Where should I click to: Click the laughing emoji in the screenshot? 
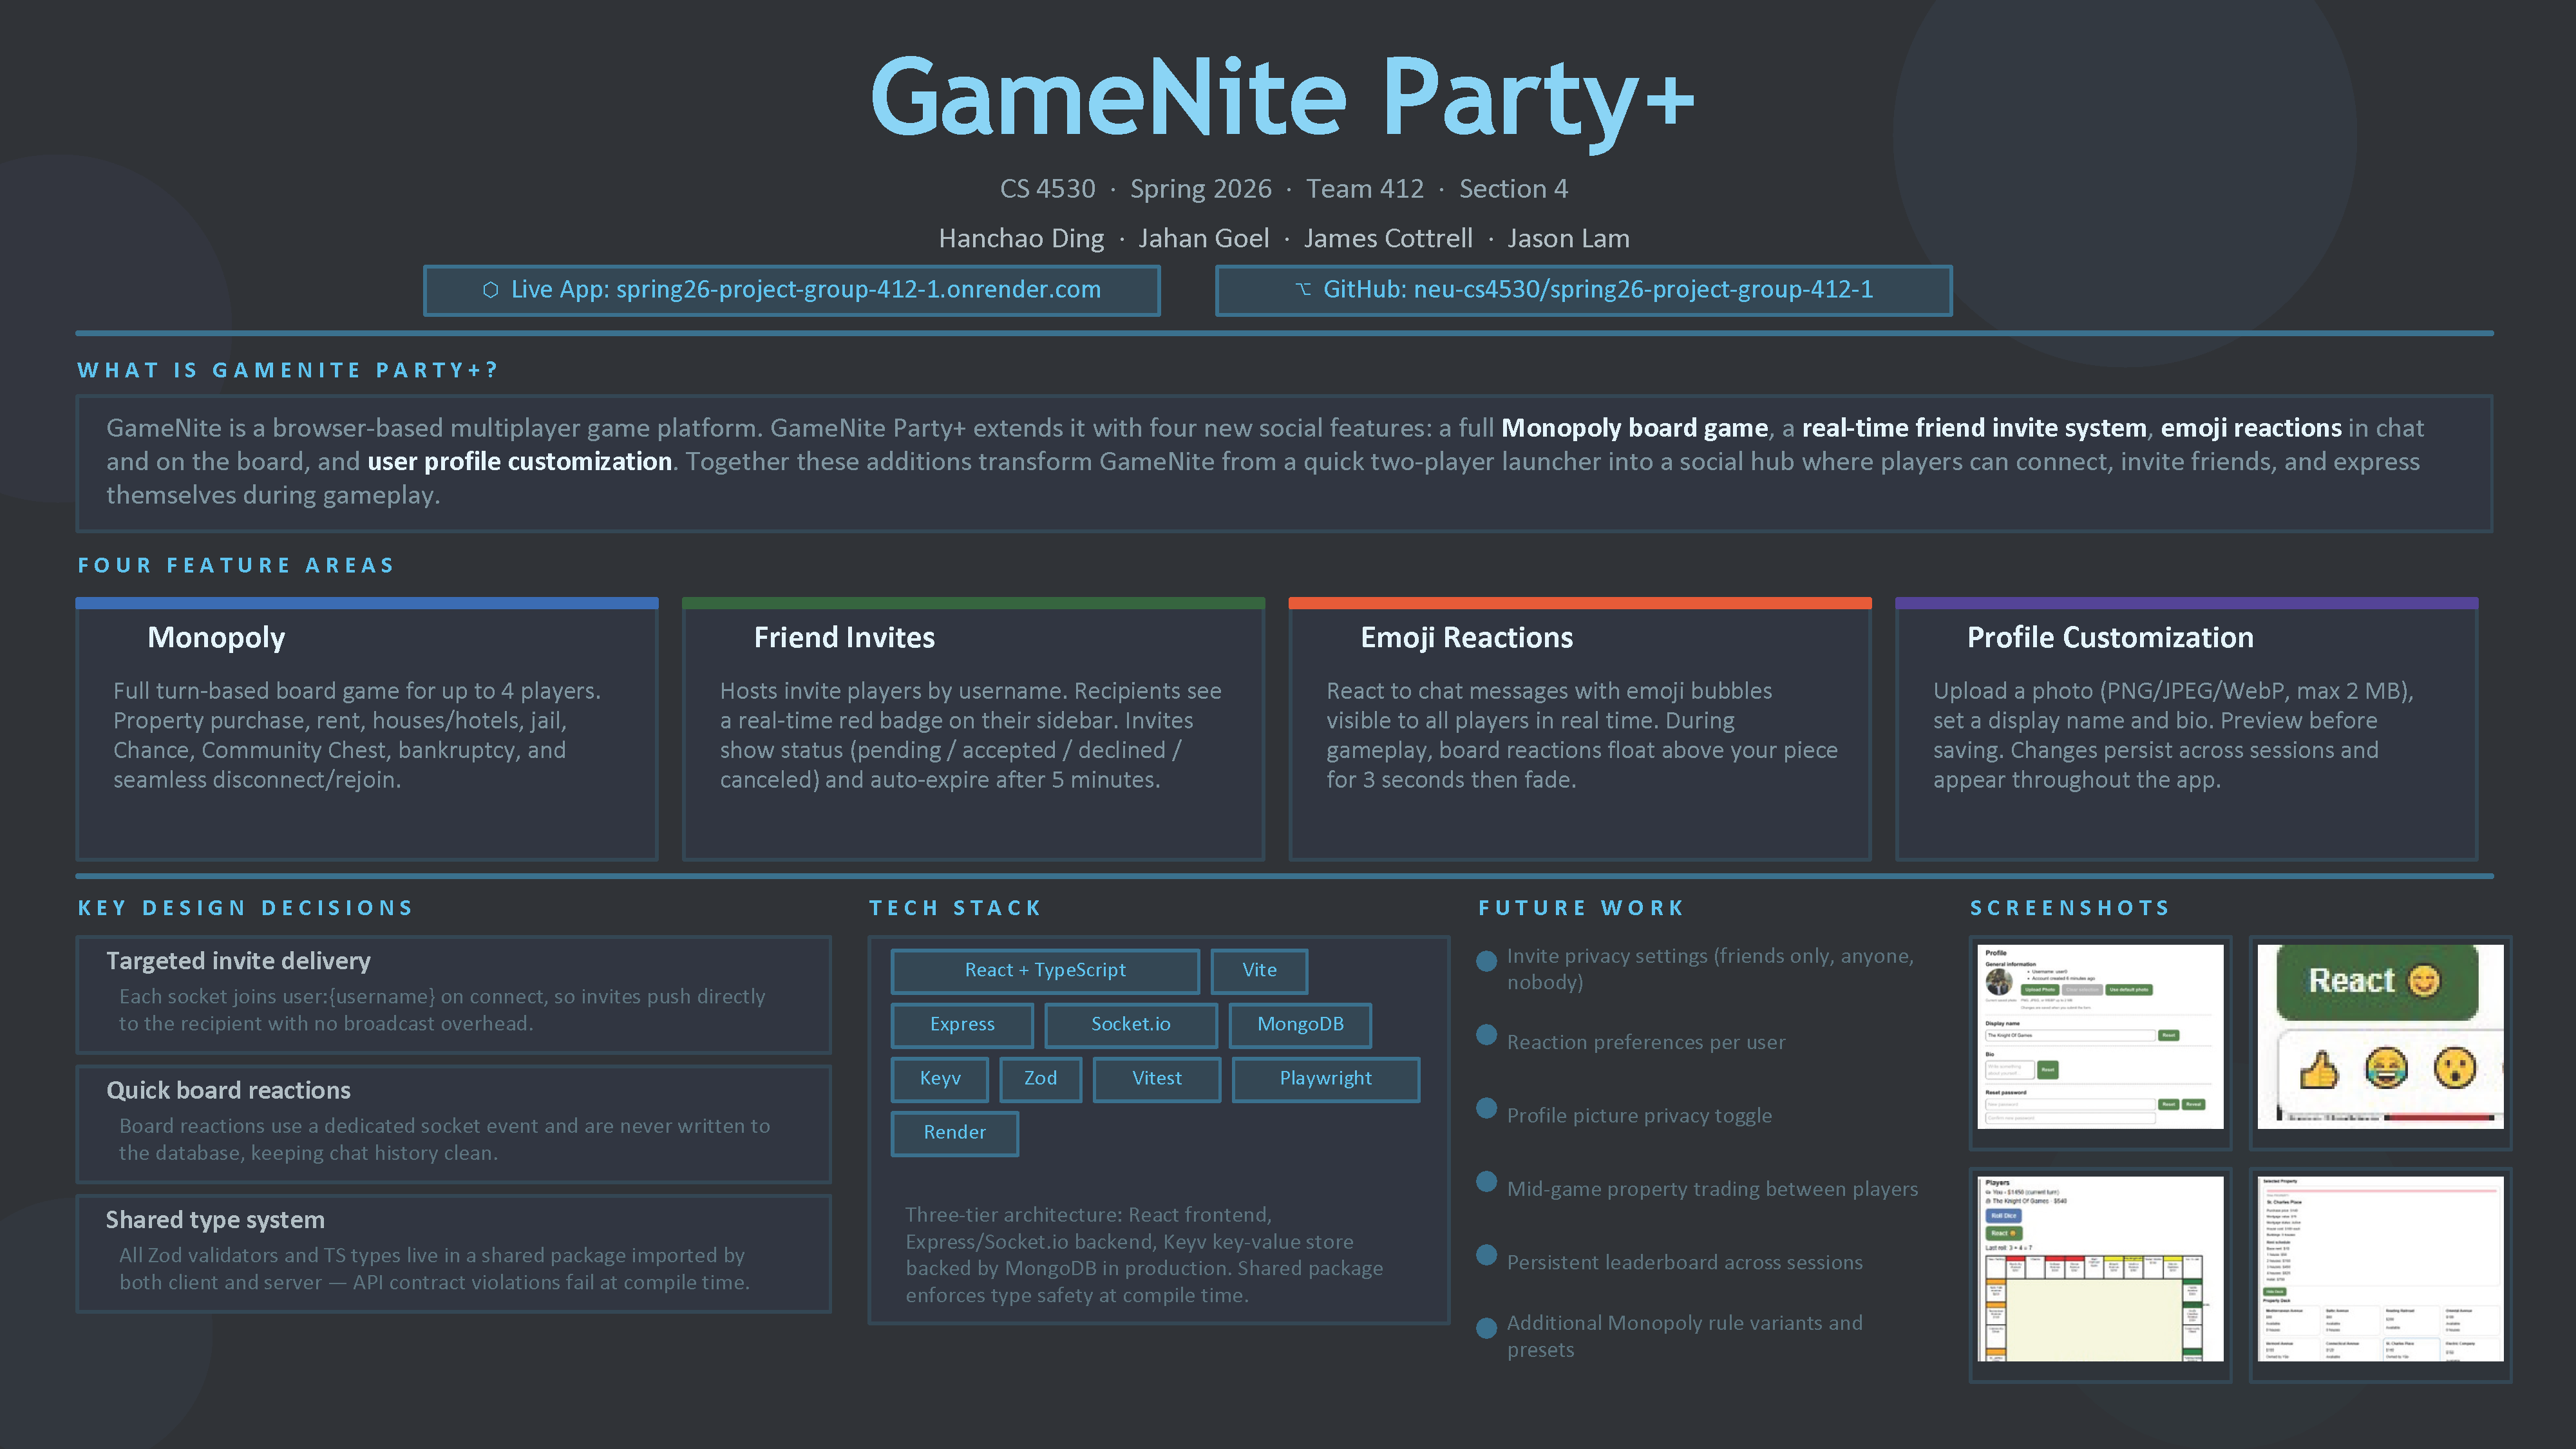click(x=2386, y=1068)
